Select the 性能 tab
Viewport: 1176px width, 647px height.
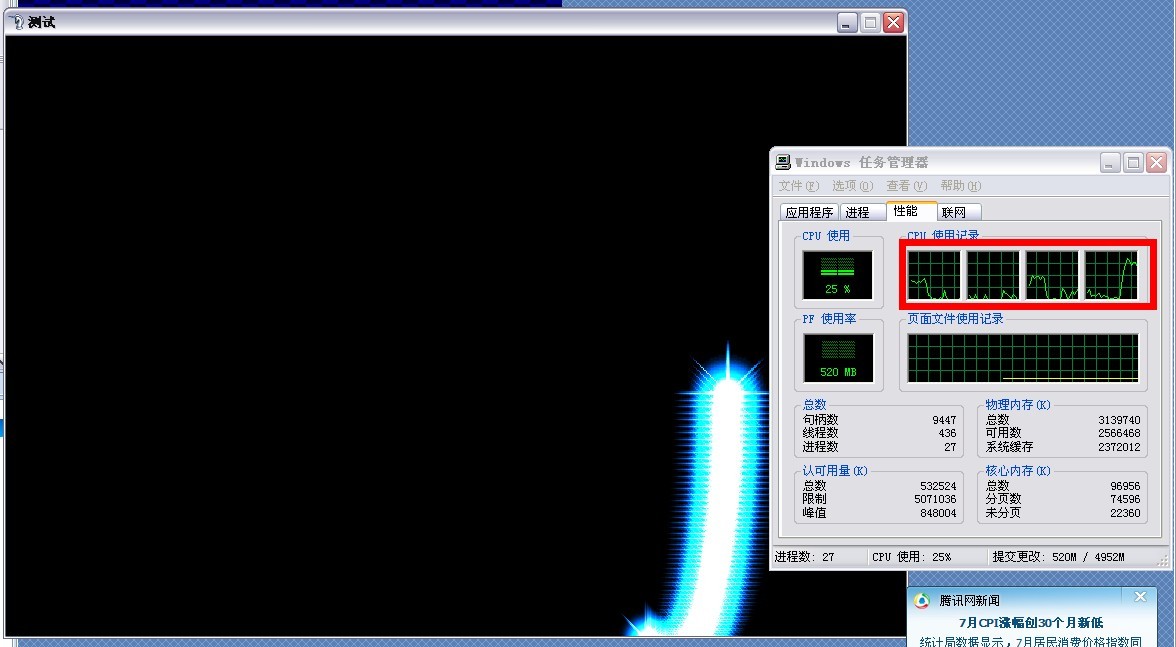click(911, 211)
